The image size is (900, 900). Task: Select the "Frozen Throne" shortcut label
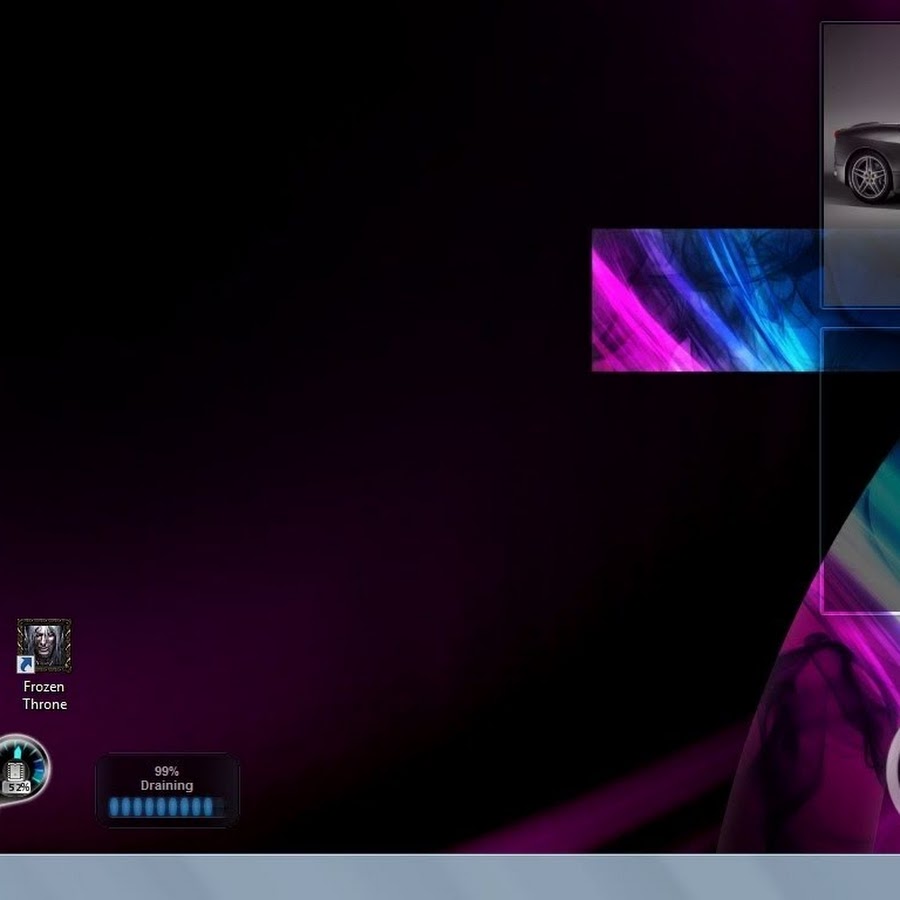pyautogui.click(x=44, y=695)
